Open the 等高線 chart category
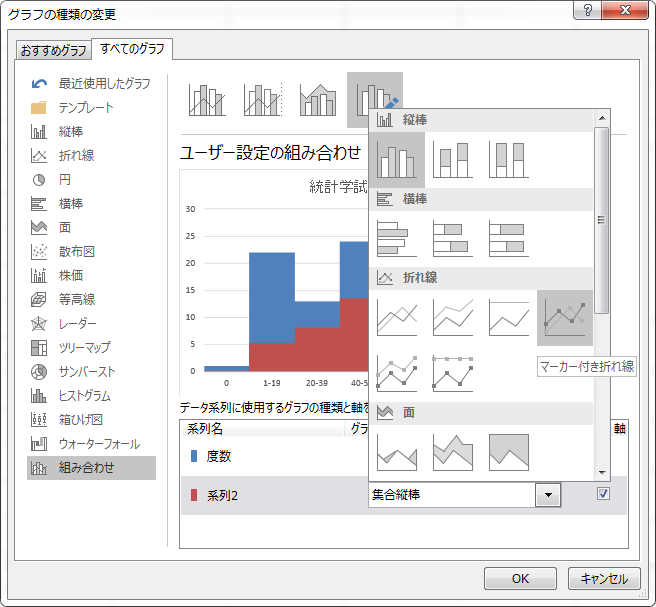 pos(91,300)
